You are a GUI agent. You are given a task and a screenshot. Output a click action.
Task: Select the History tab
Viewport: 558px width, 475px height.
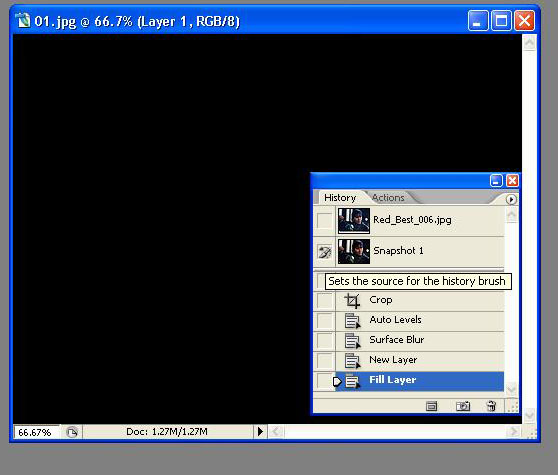click(340, 197)
